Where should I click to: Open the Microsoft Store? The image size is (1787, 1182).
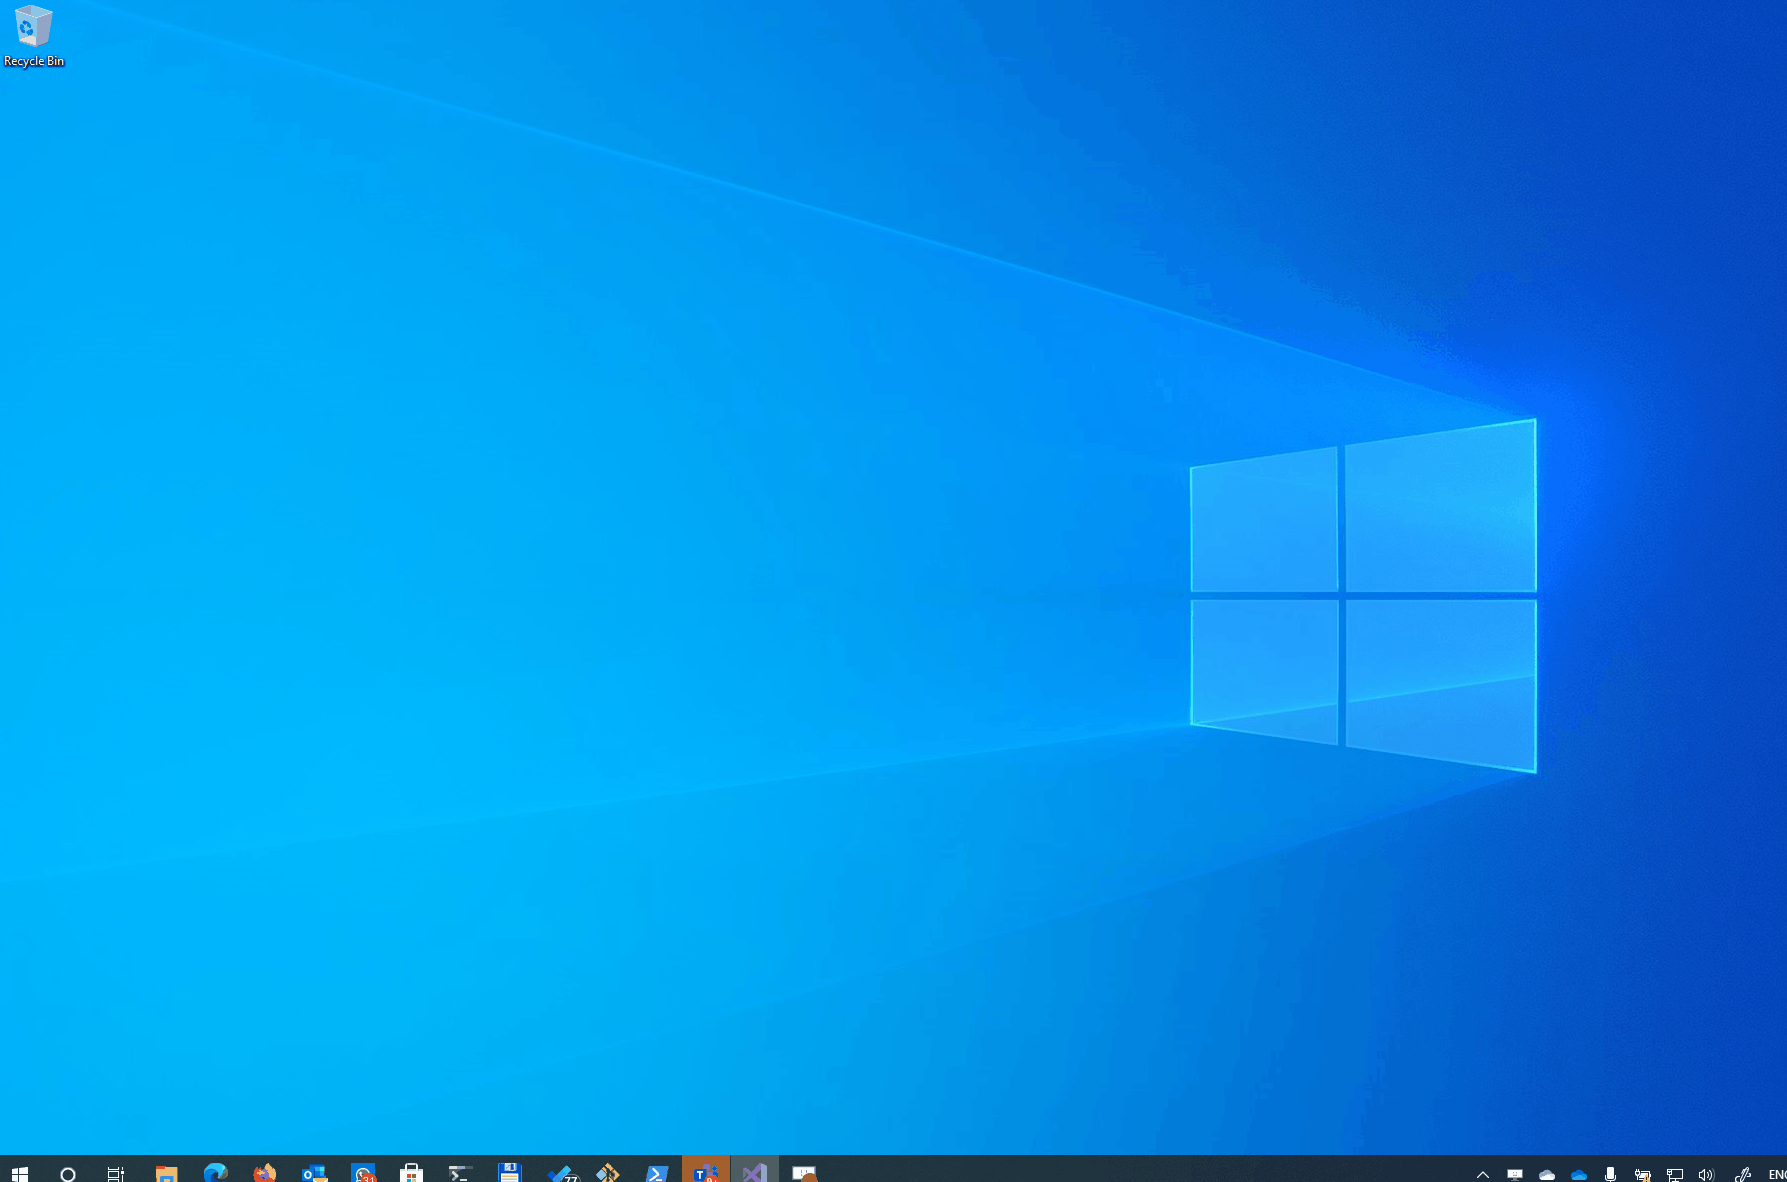click(411, 1171)
